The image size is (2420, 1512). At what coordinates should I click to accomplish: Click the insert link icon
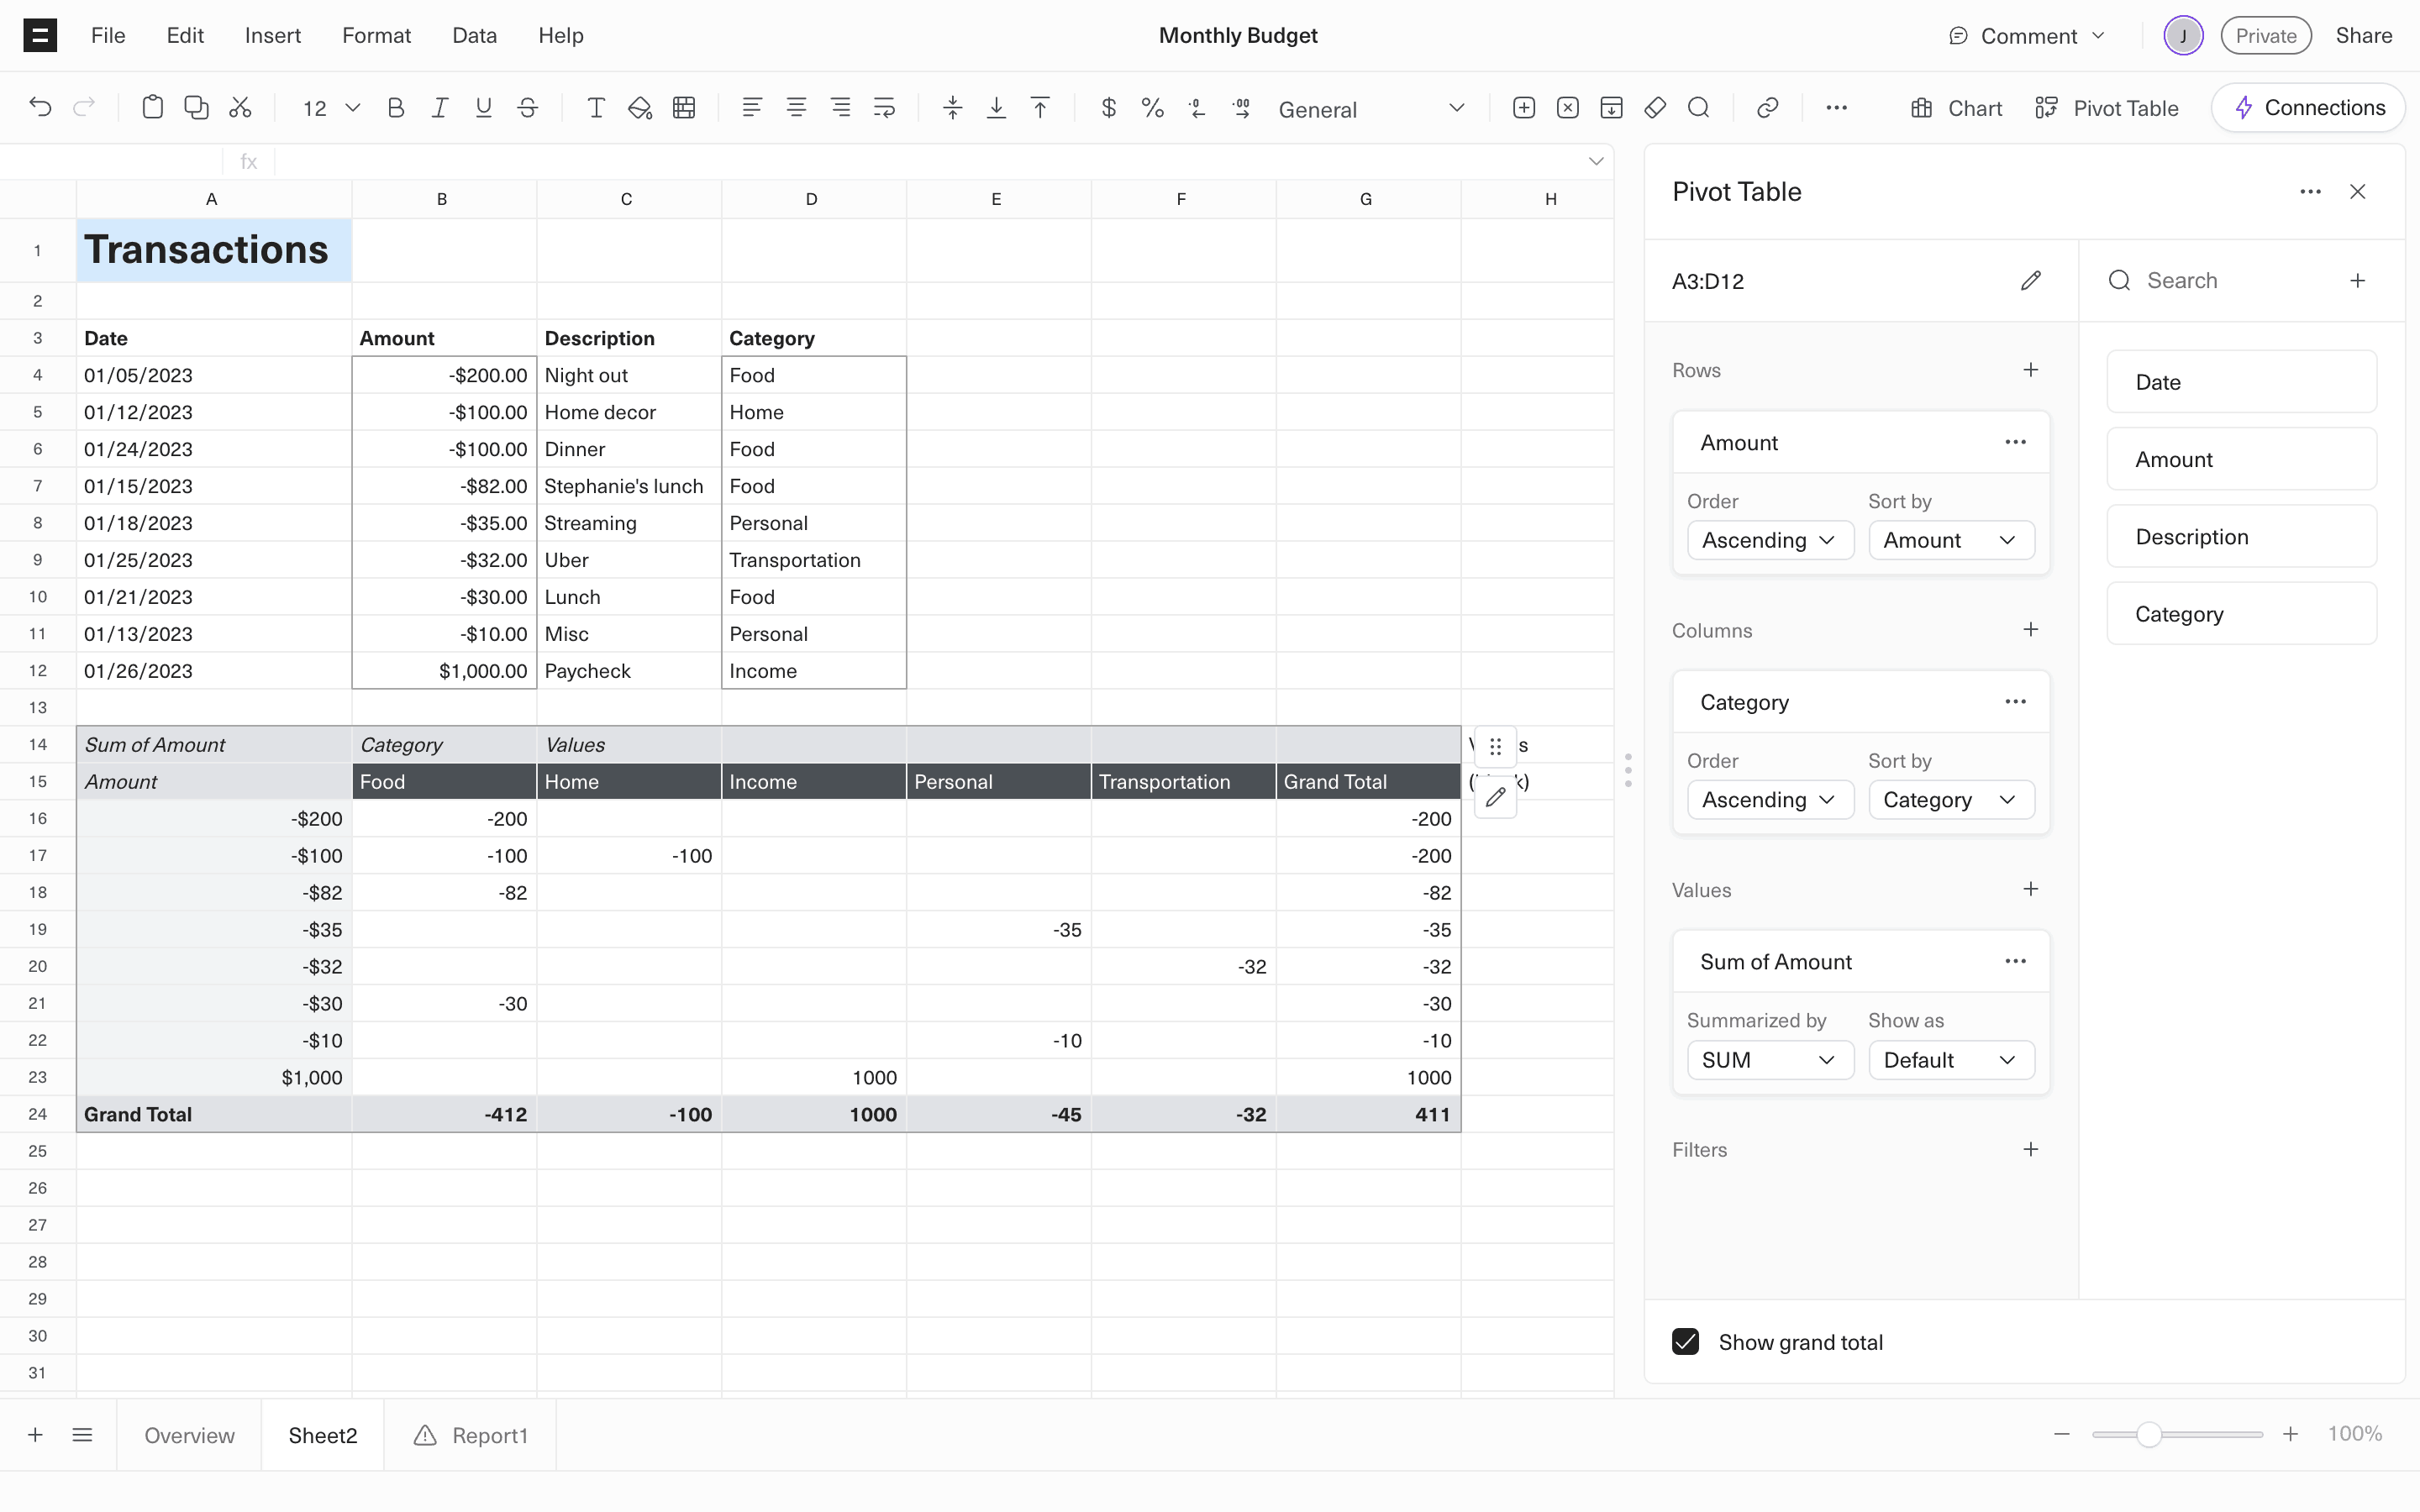pyautogui.click(x=1767, y=108)
